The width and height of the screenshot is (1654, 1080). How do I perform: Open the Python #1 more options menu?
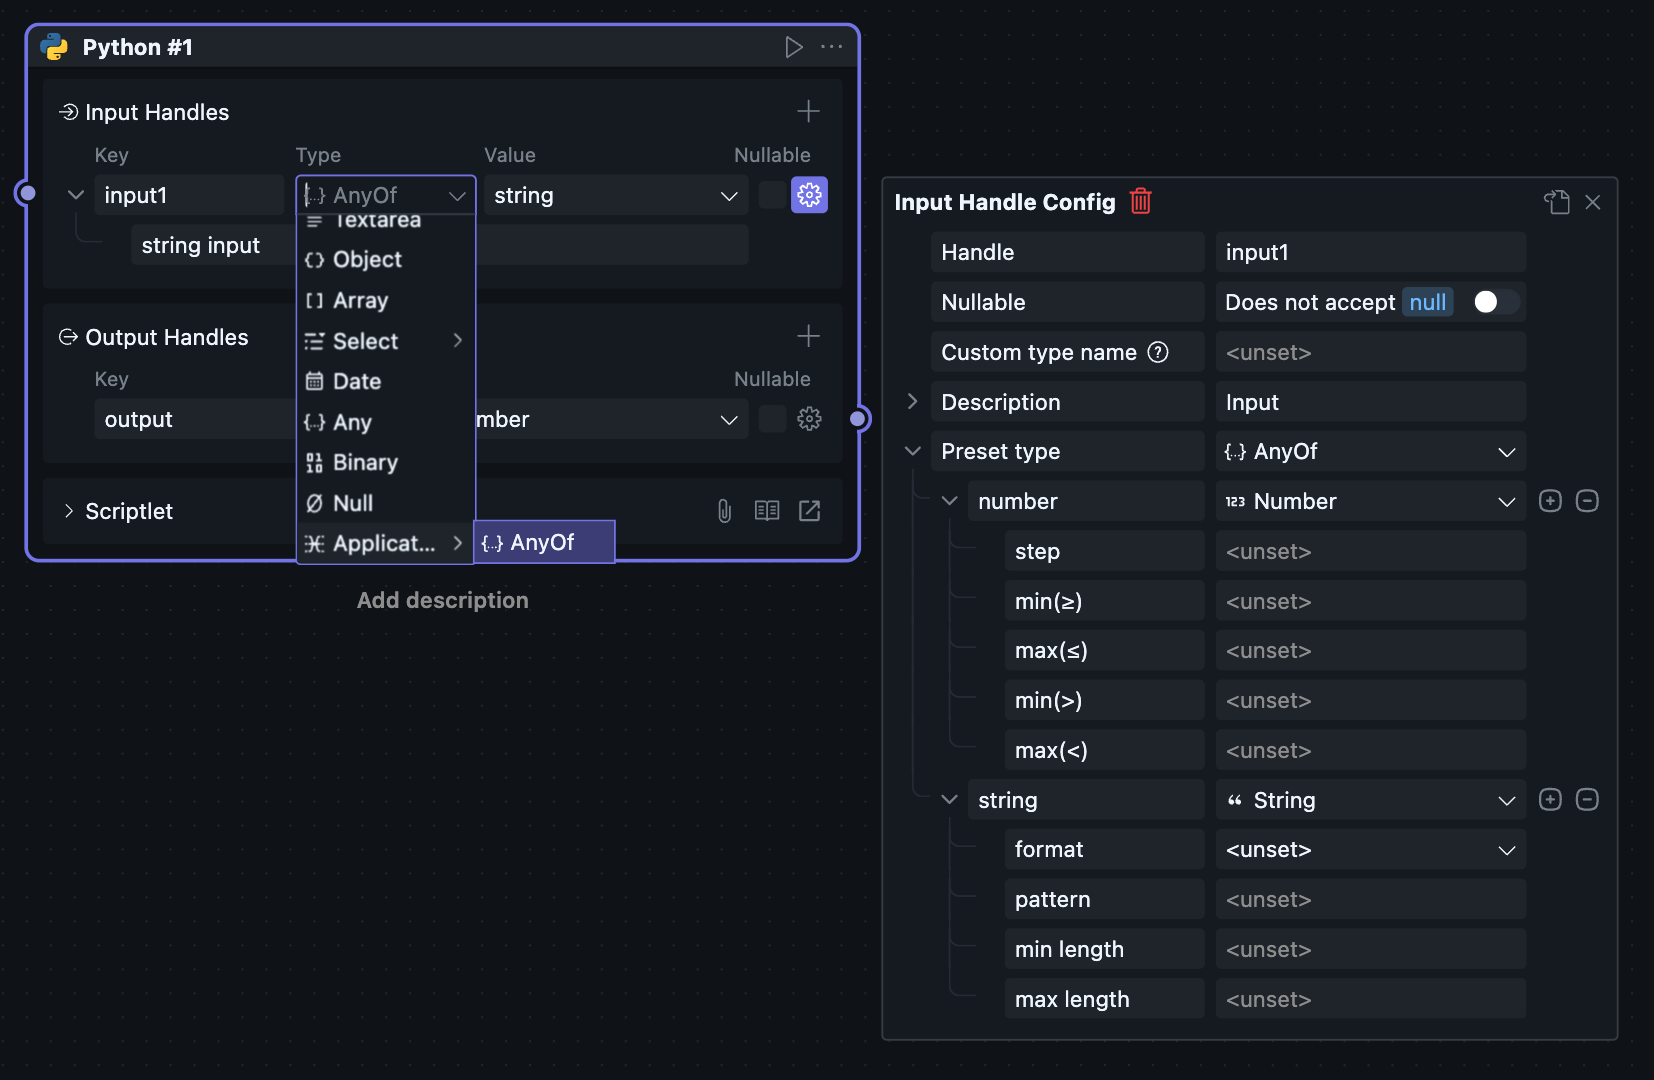pyautogui.click(x=831, y=47)
